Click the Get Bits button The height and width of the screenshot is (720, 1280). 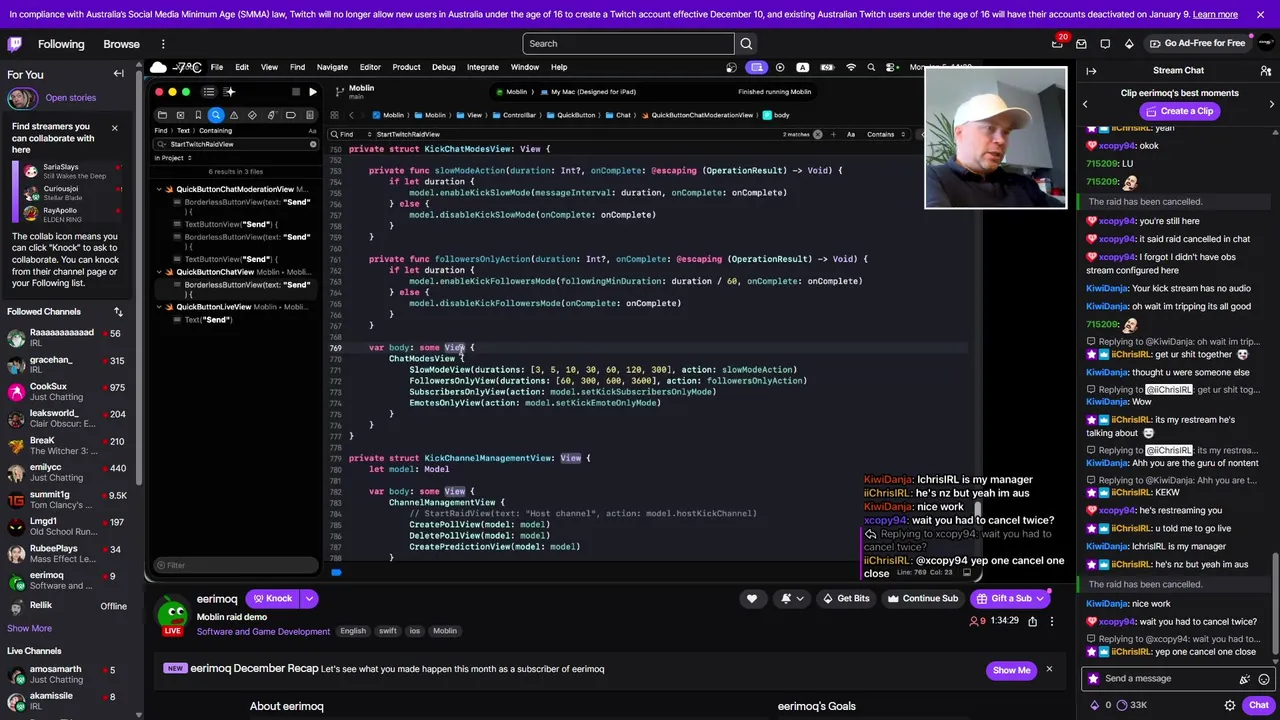pyautogui.click(x=845, y=598)
